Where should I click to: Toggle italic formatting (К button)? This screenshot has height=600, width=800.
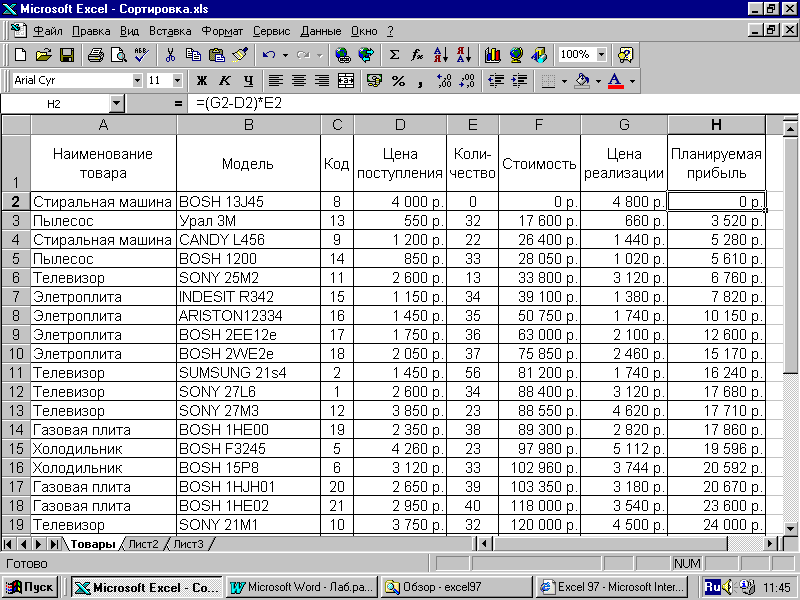[224, 80]
